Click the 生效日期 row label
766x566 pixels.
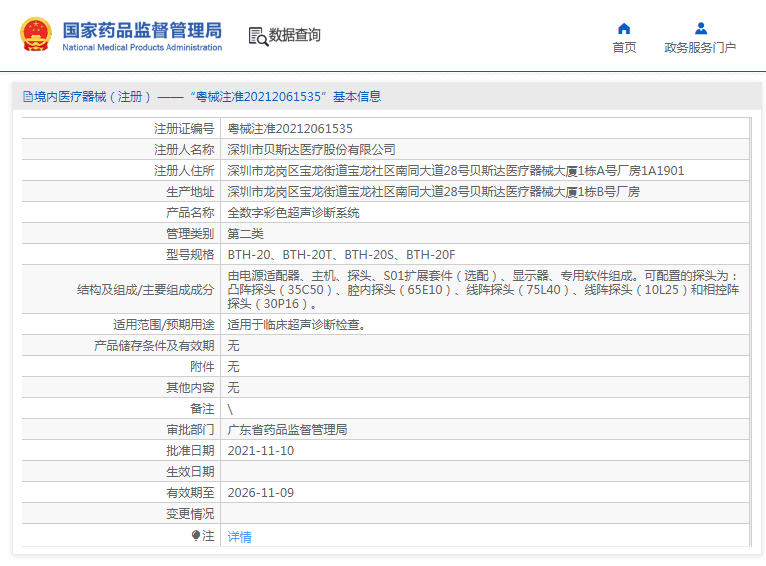pos(190,471)
